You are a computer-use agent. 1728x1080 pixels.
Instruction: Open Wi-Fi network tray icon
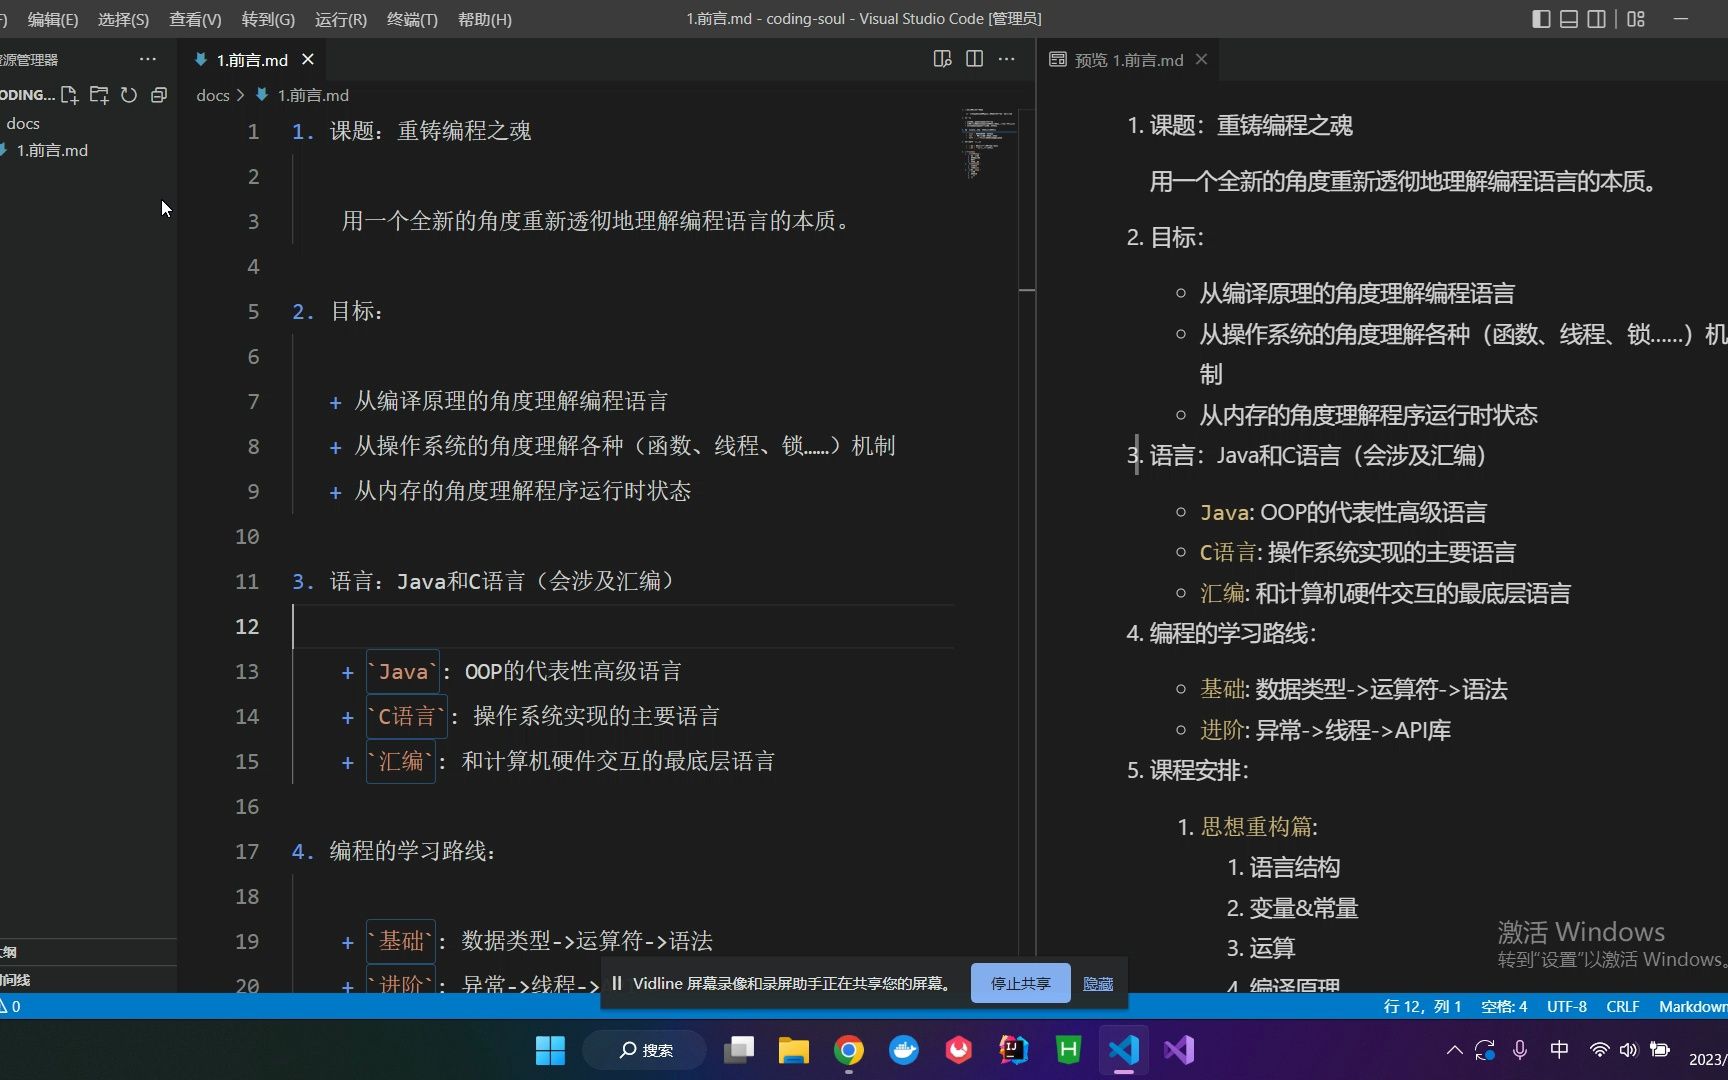click(1599, 1050)
